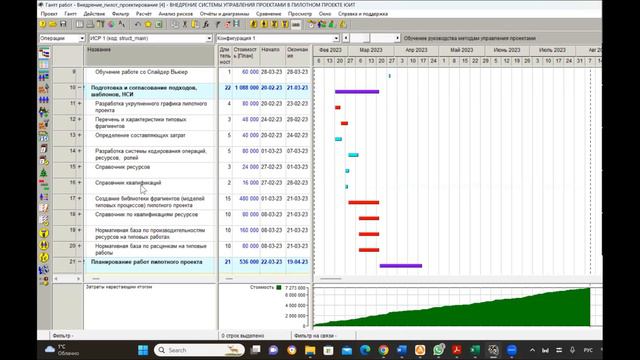
Task: Click the copy pages icon in the toolbar
Action: 175,24
